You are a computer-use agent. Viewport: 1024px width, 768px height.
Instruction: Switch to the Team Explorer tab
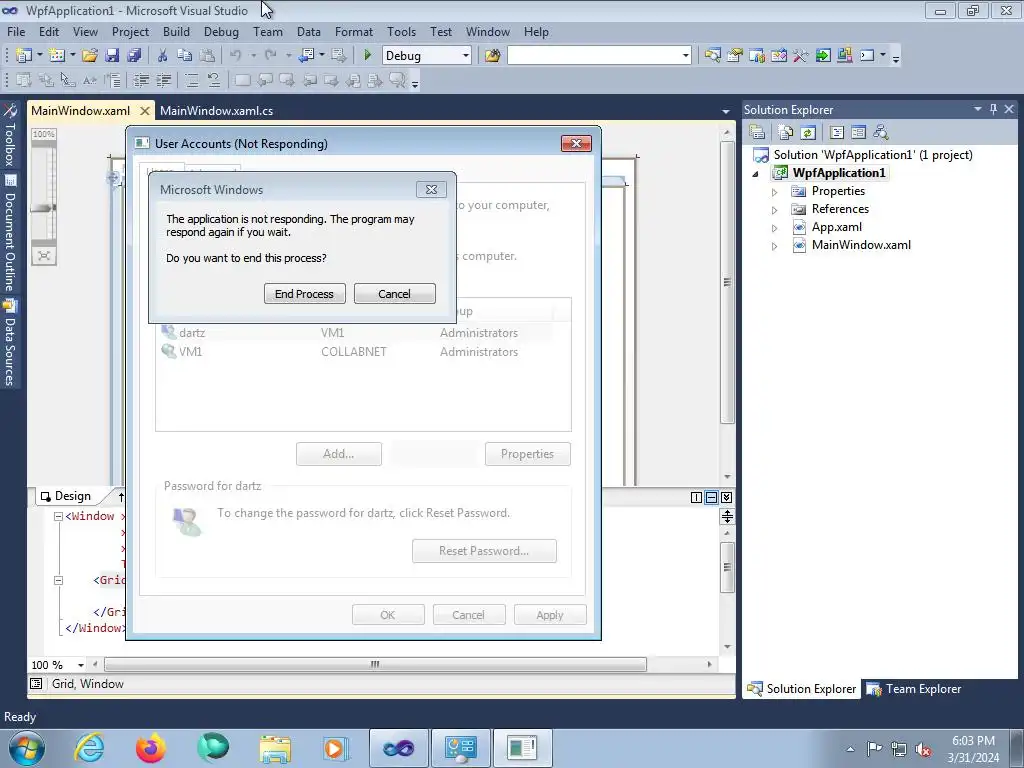(x=914, y=688)
